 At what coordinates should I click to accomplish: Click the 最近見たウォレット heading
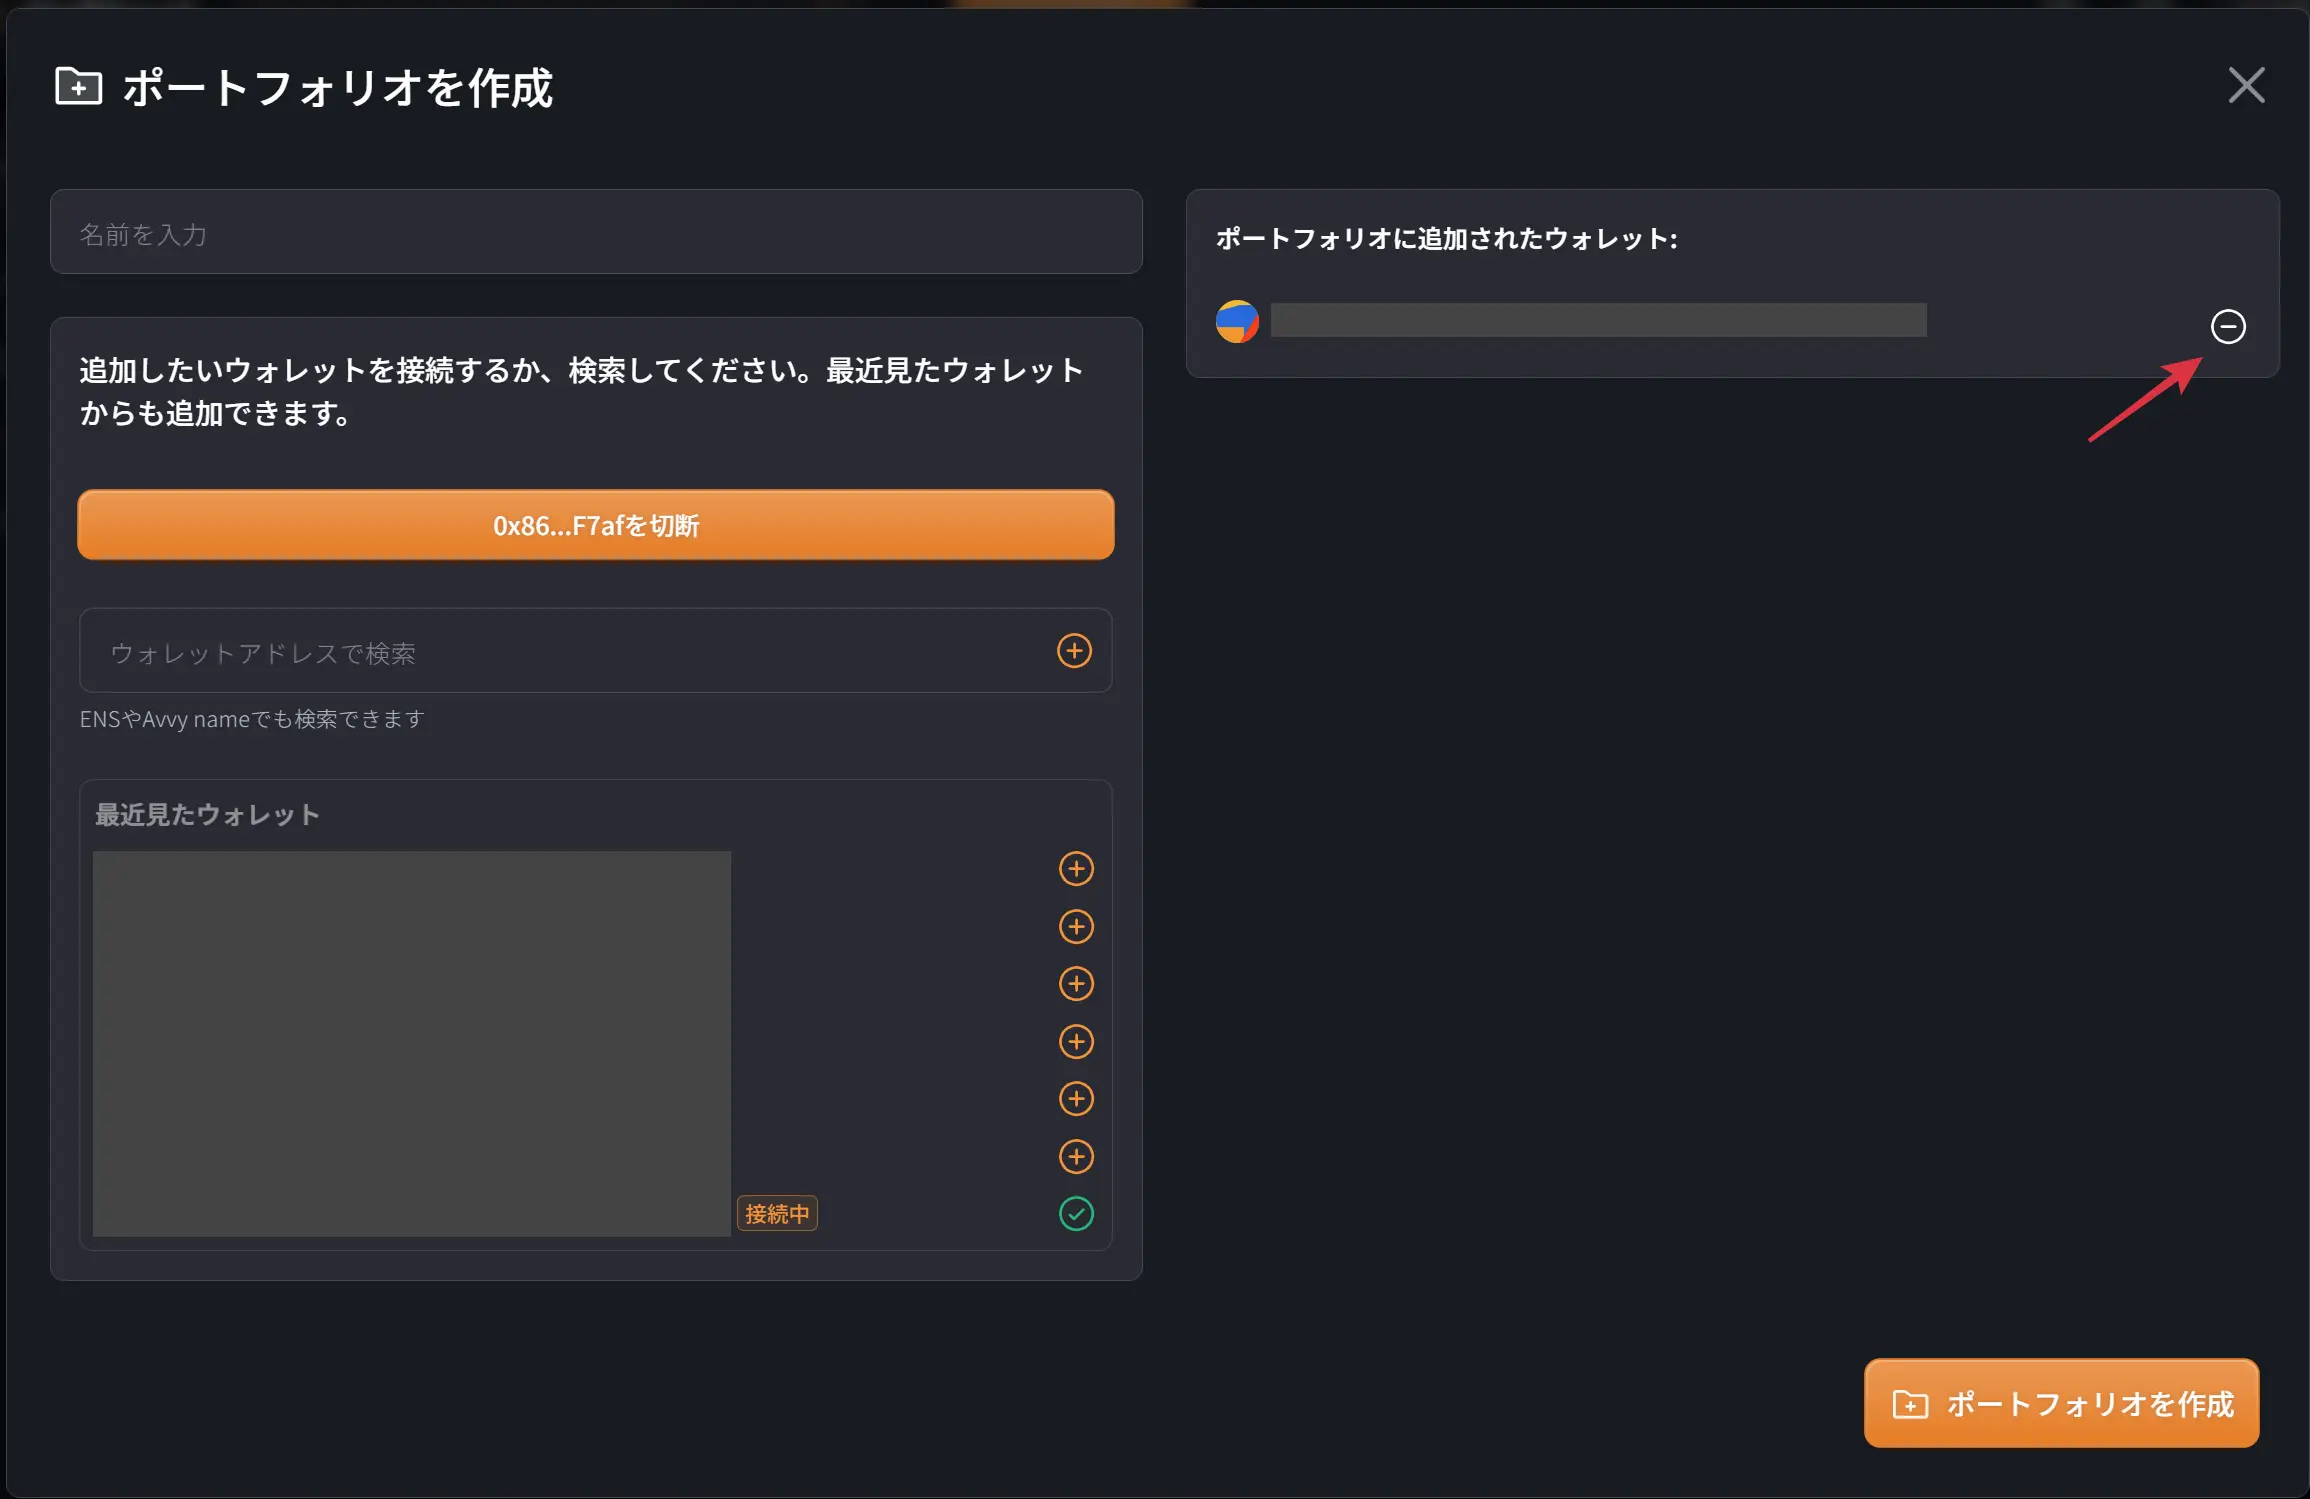click(207, 814)
